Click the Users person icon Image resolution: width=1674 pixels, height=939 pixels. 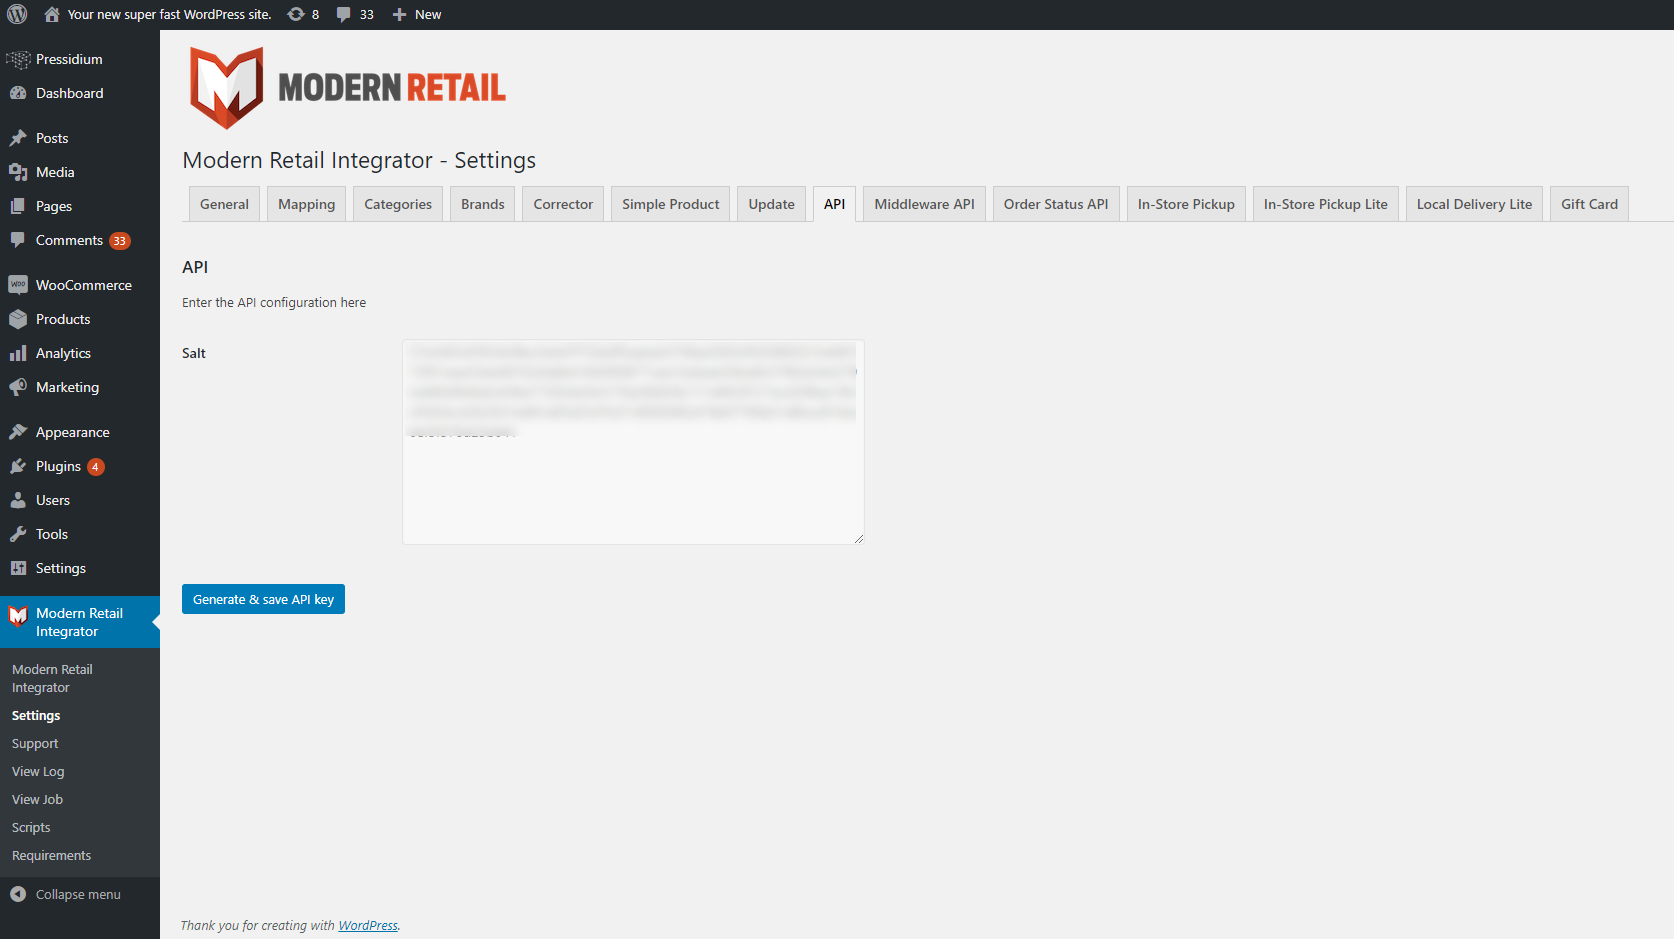(18, 500)
